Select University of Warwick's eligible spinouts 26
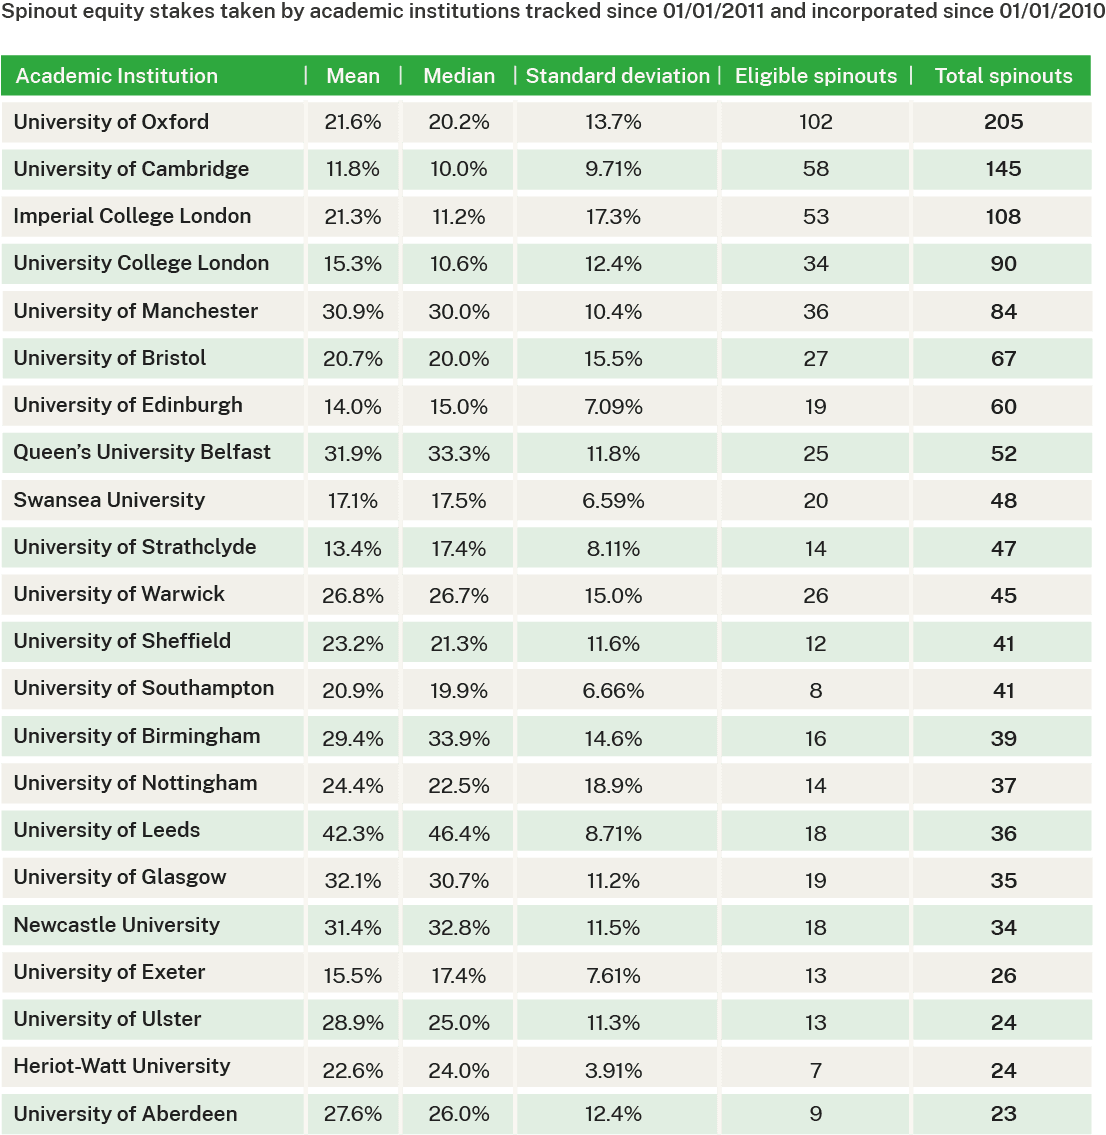 [x=816, y=596]
